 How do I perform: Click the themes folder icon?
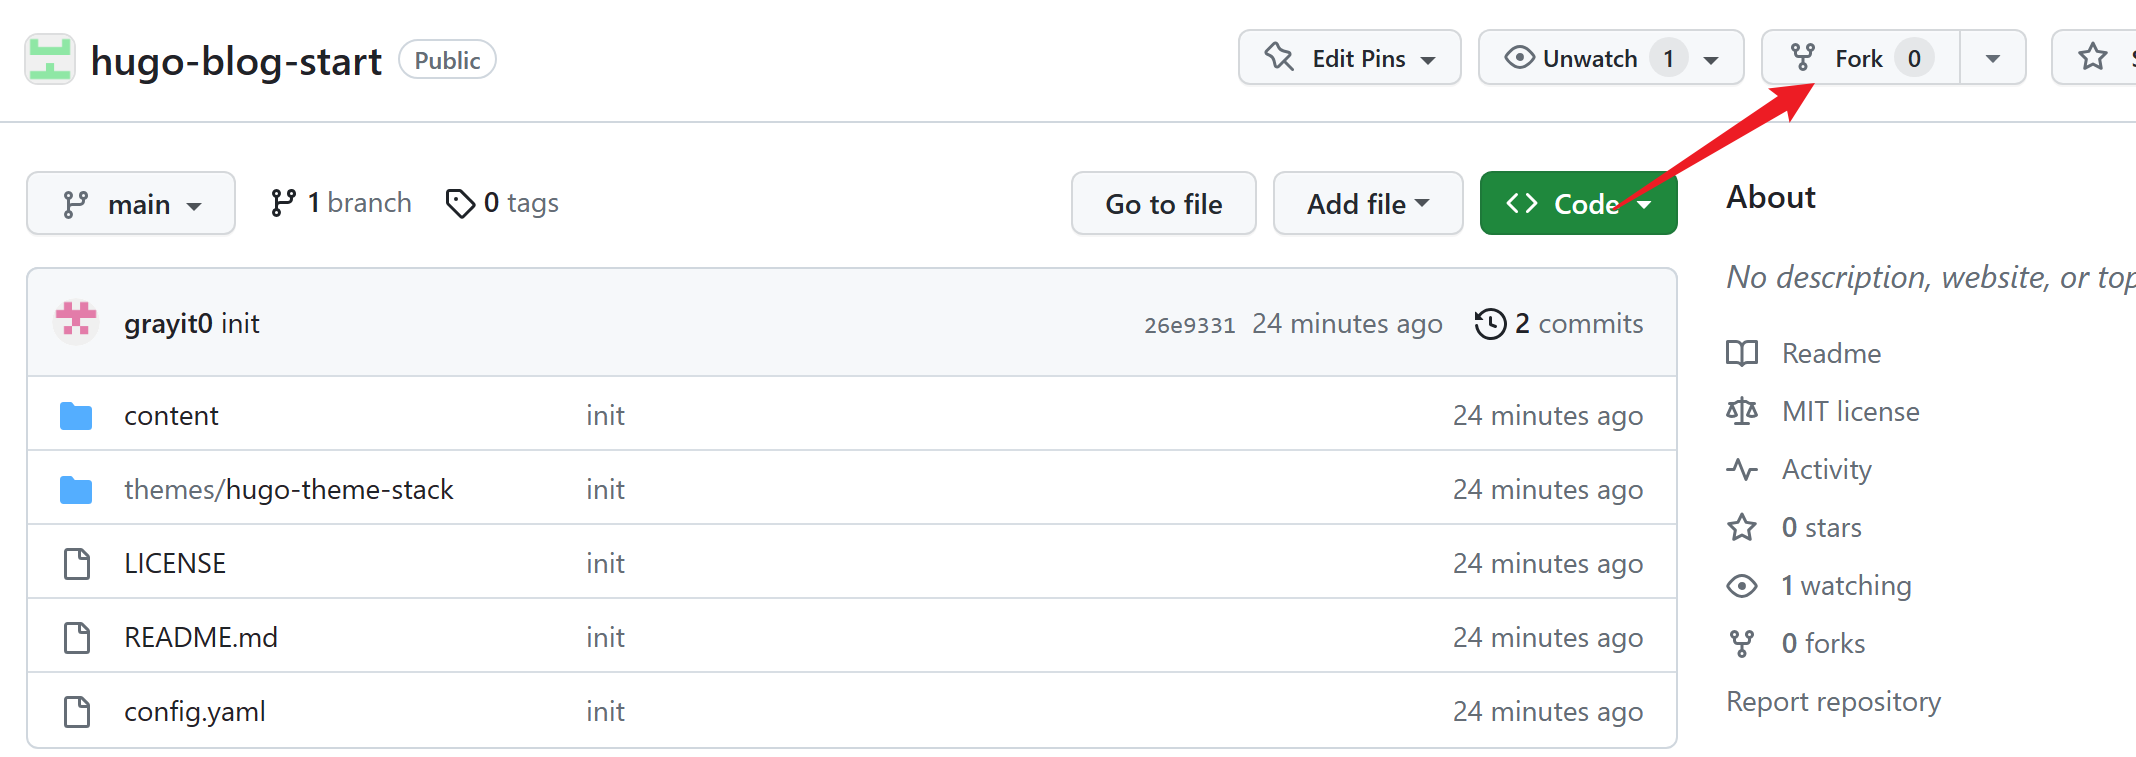click(x=76, y=490)
